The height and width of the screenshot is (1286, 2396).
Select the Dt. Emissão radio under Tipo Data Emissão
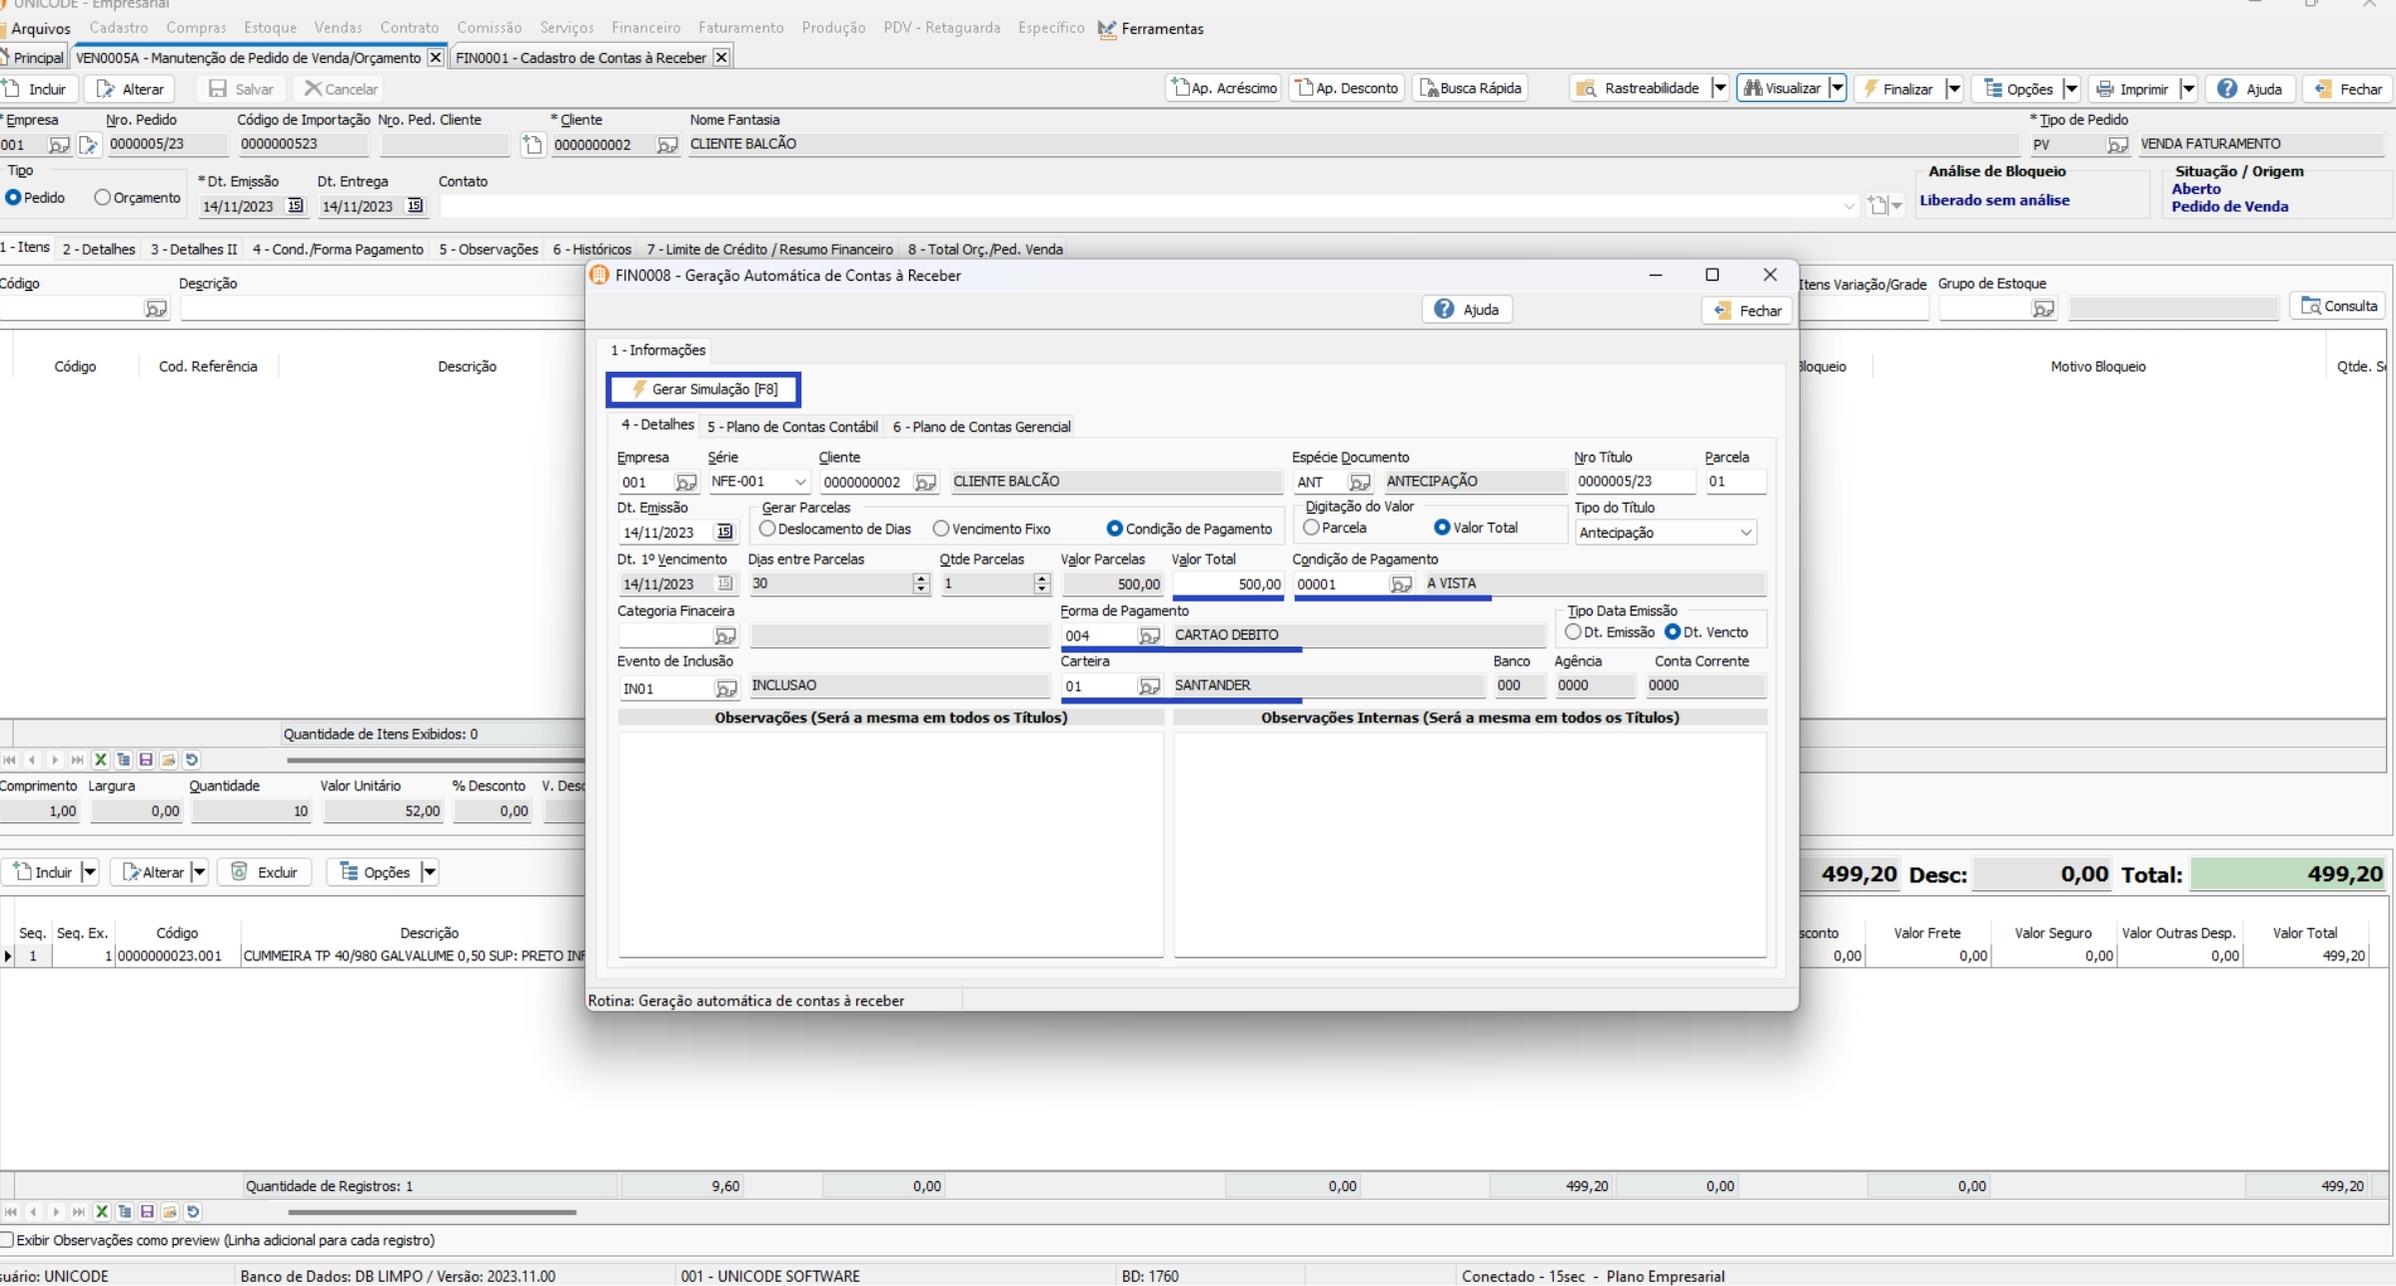pyautogui.click(x=1573, y=633)
